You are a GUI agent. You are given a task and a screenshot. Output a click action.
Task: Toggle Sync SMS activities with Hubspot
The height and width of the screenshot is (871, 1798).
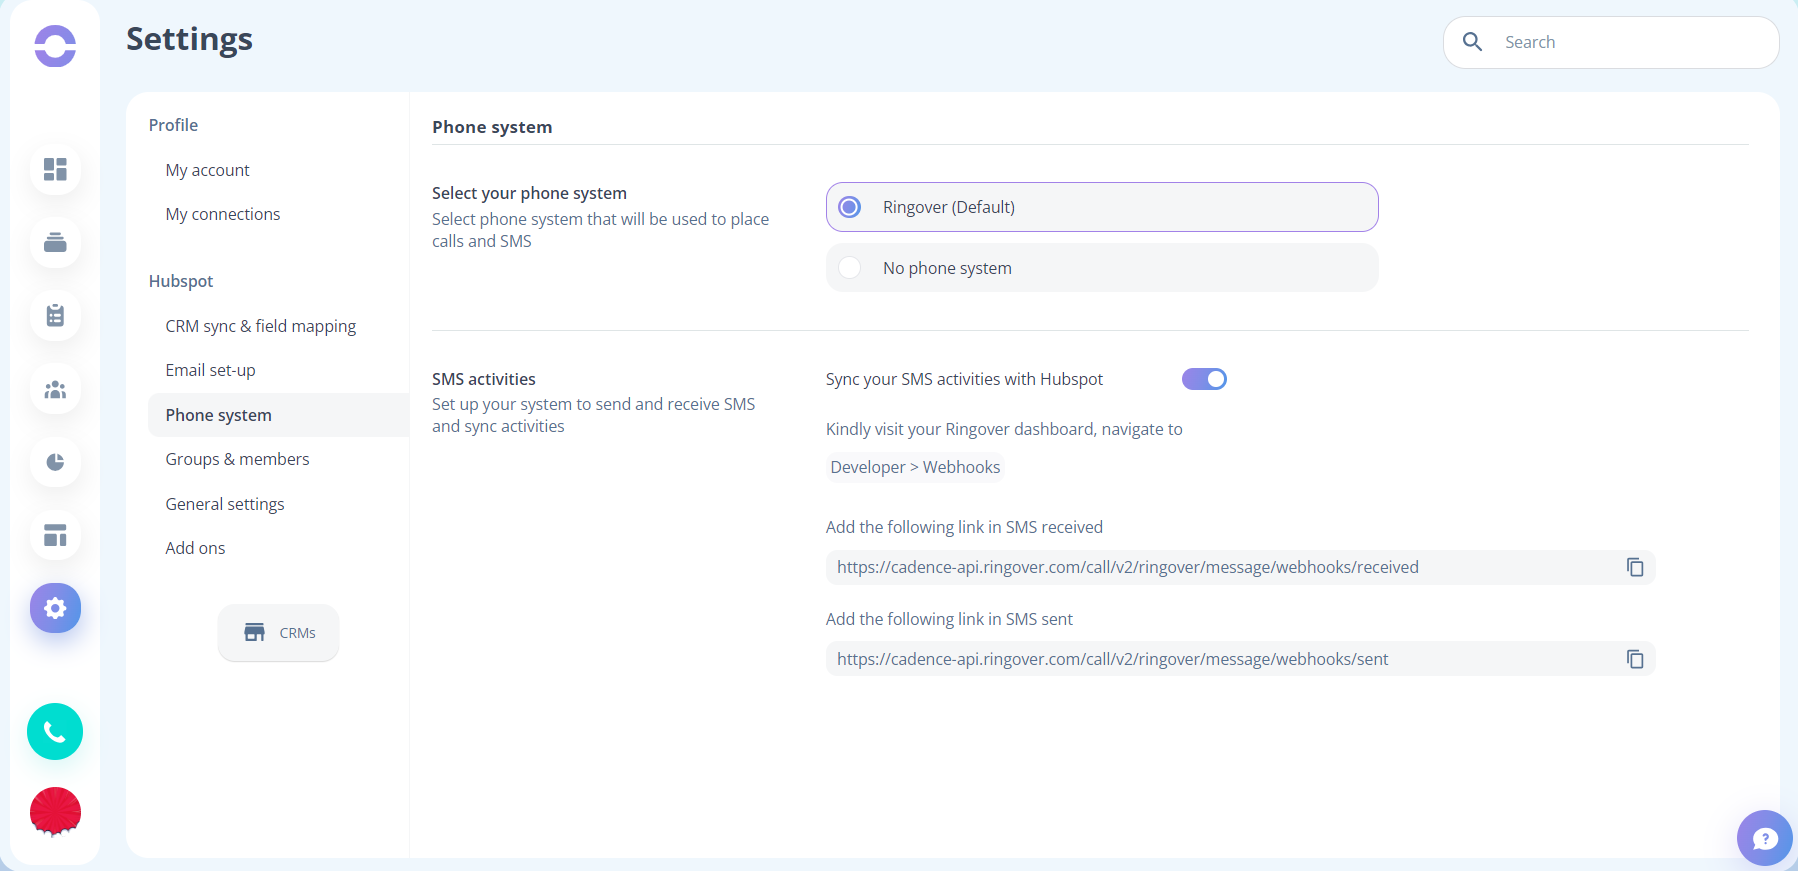pos(1204,379)
